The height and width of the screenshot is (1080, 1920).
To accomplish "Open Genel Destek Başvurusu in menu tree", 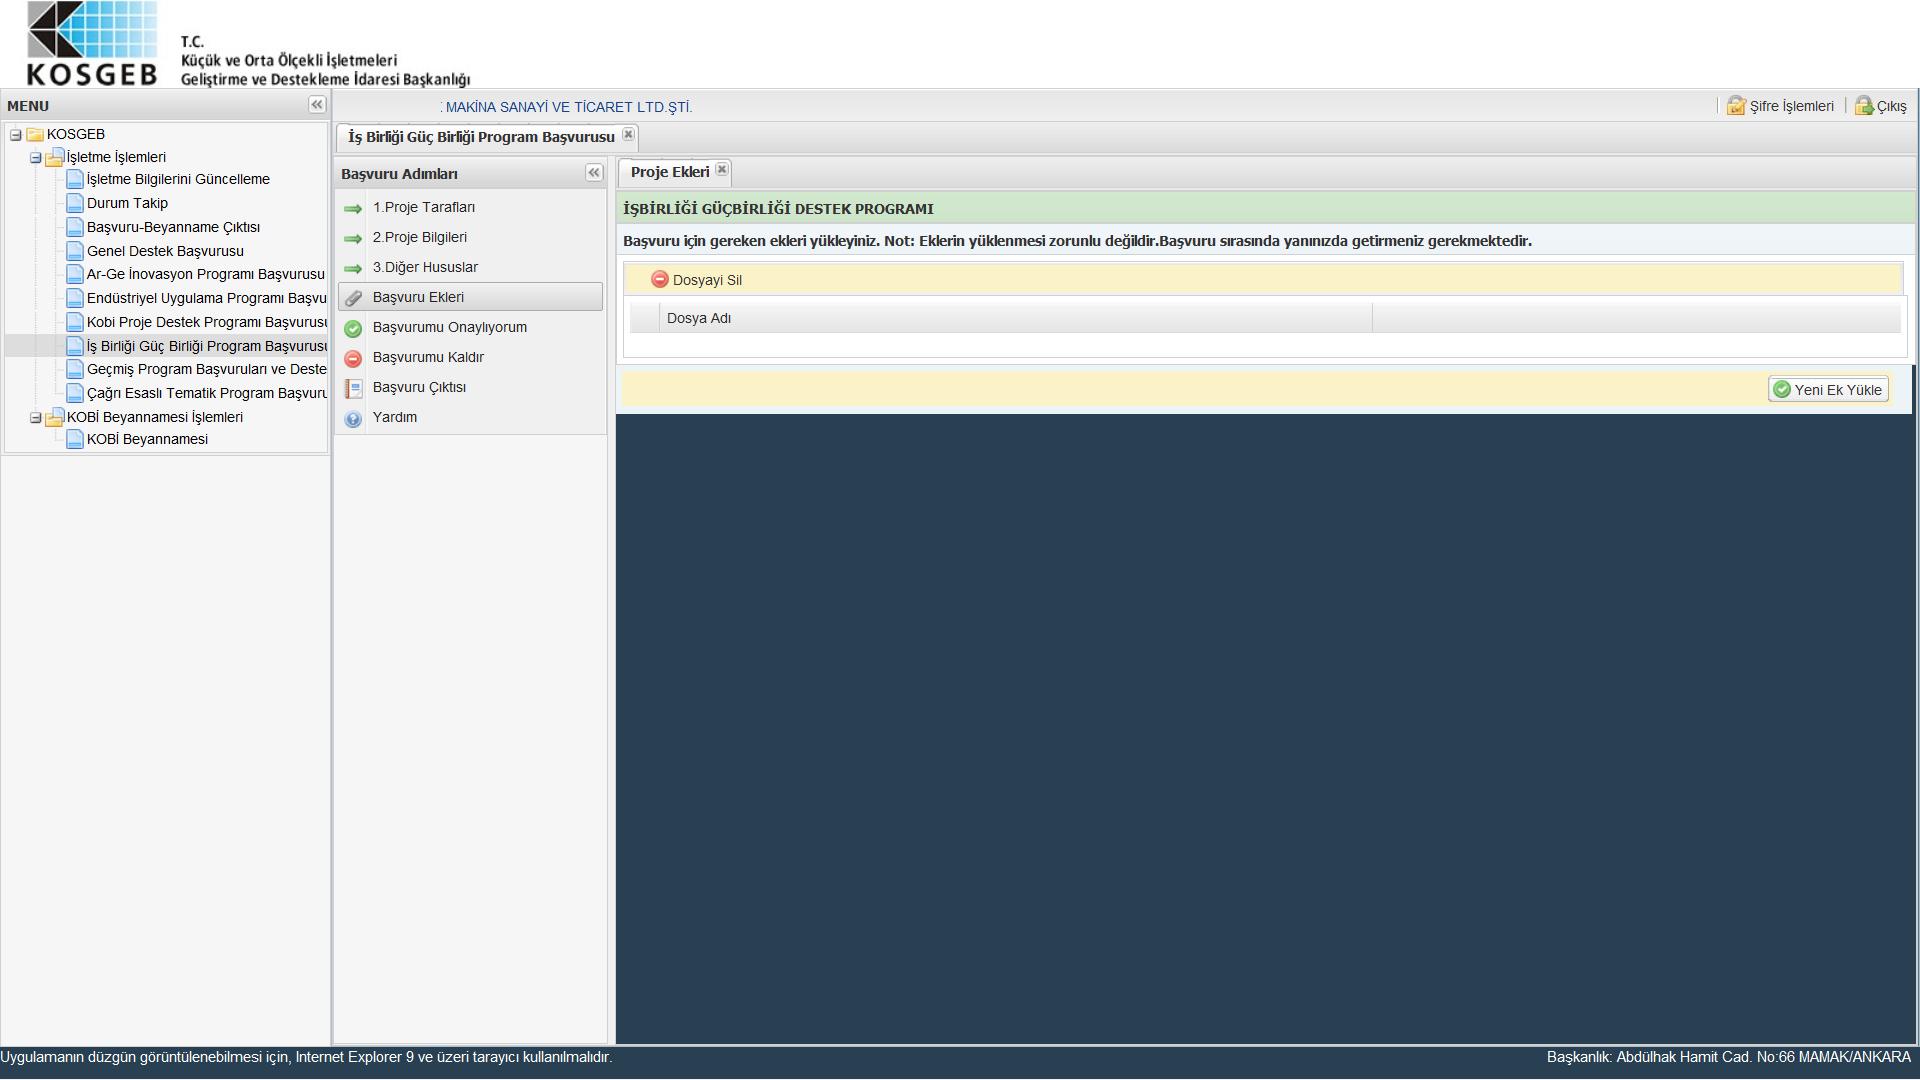I will click(165, 251).
